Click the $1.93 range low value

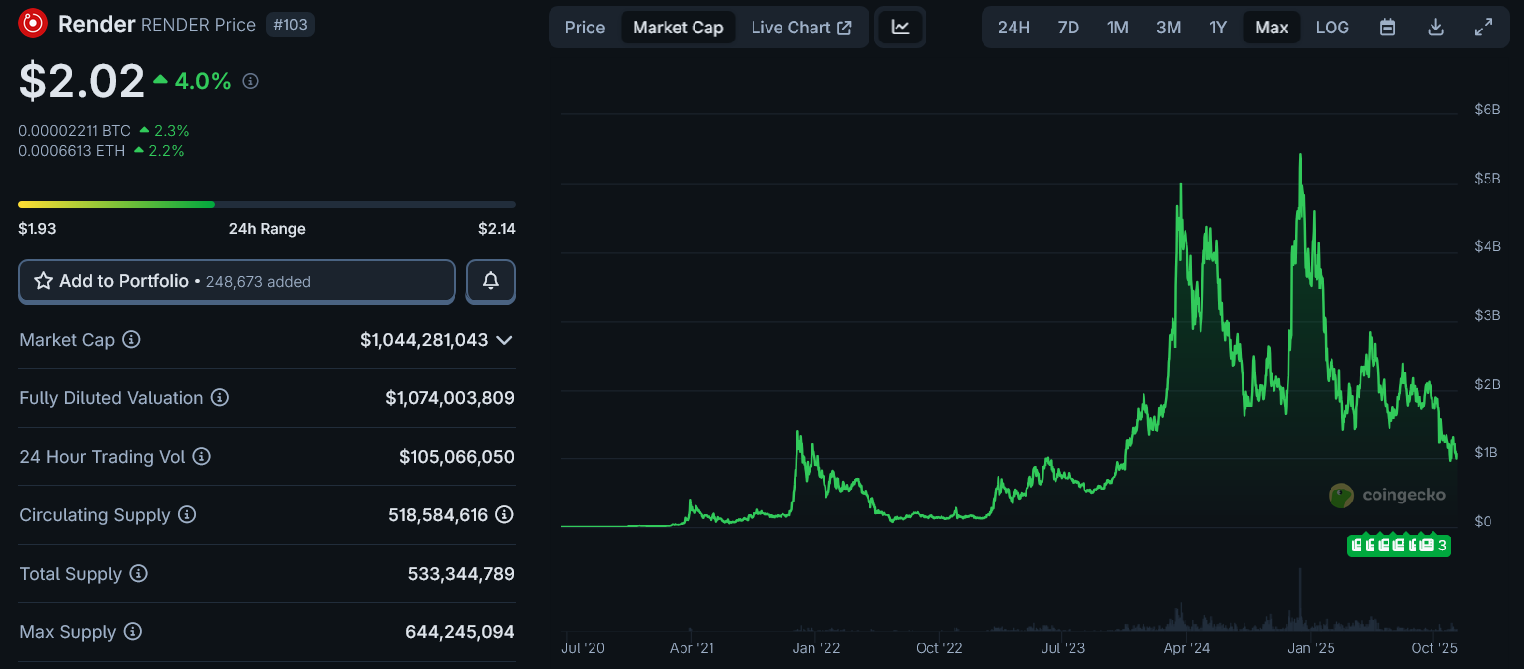click(x=37, y=229)
